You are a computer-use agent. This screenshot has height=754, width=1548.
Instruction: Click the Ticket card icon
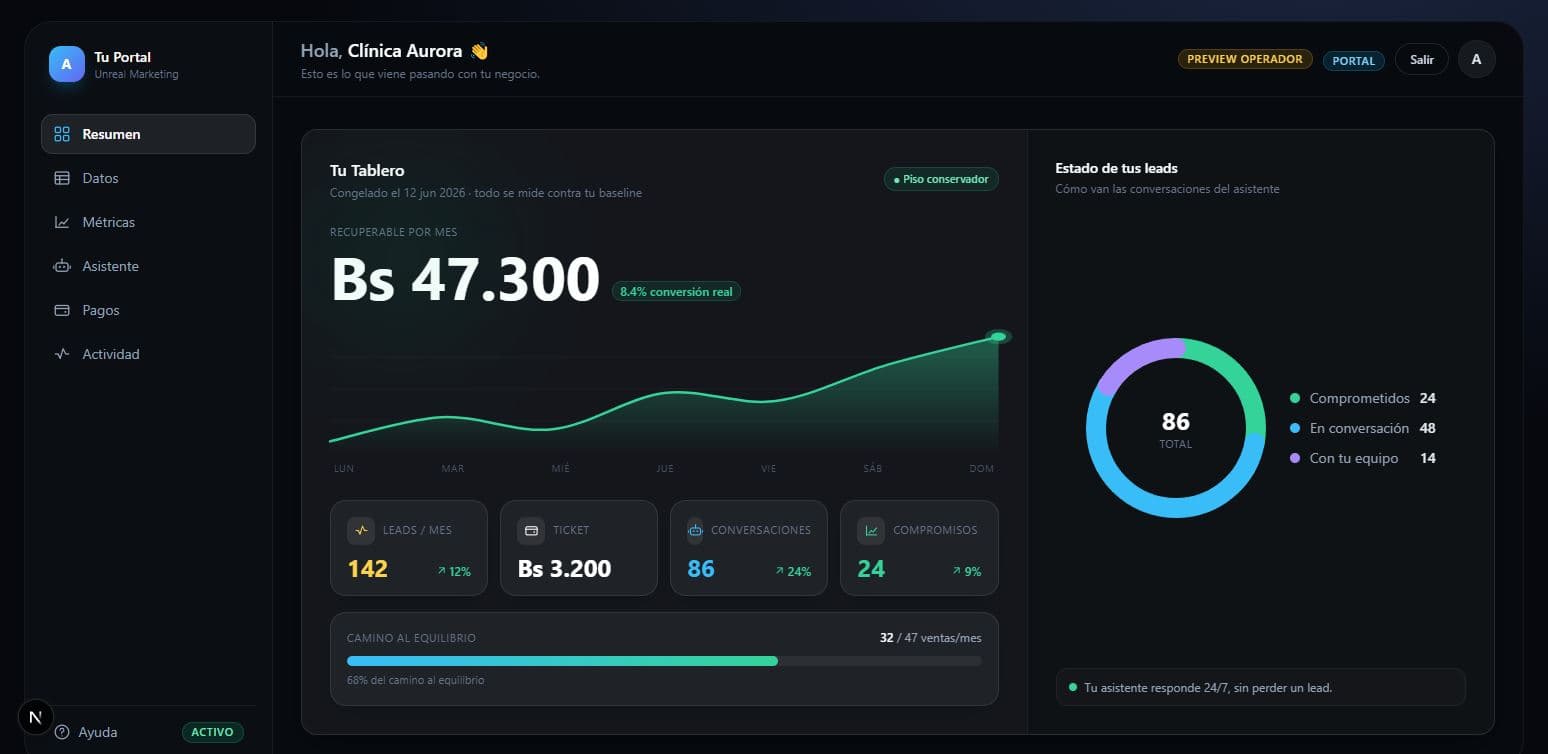pos(531,530)
